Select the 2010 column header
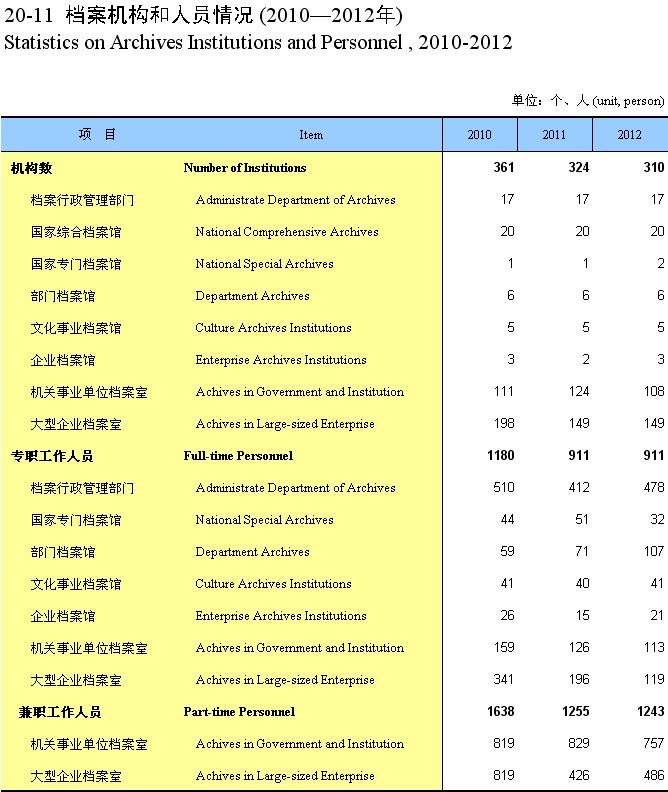668x792 pixels. [x=479, y=135]
